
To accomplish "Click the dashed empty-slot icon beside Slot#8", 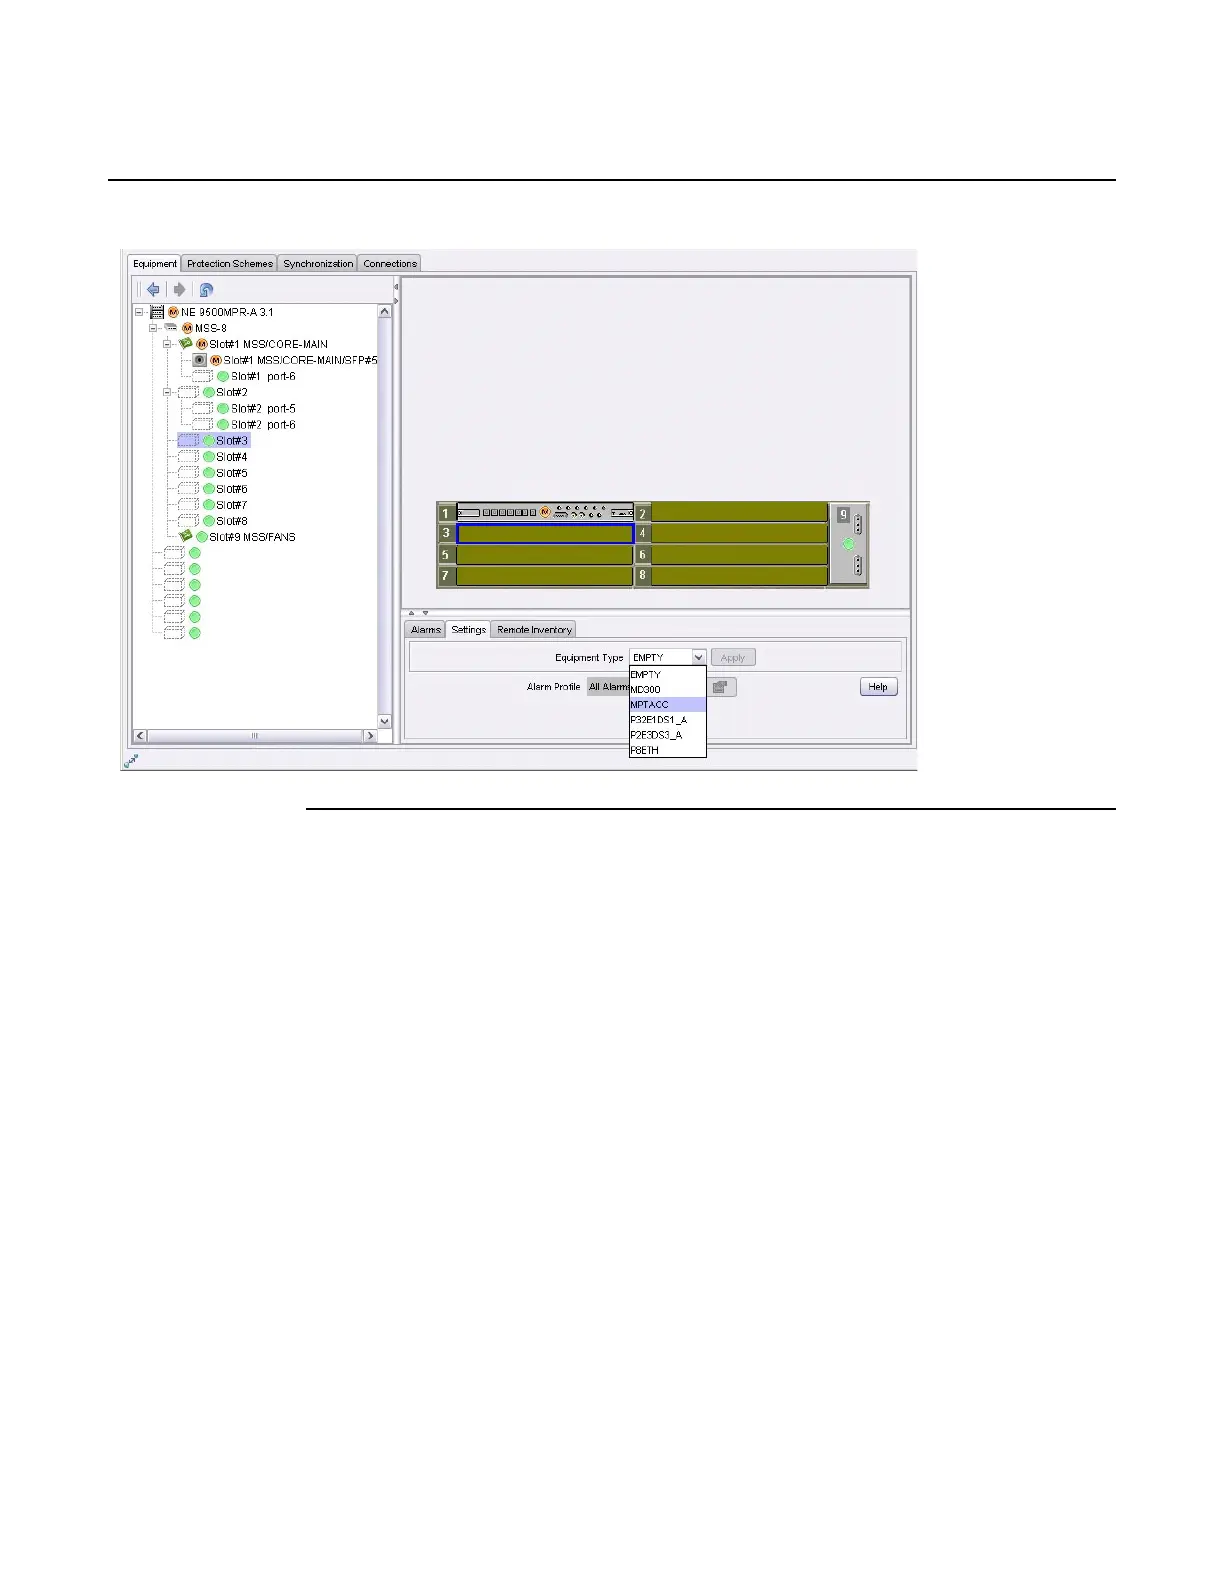I will 189,521.
